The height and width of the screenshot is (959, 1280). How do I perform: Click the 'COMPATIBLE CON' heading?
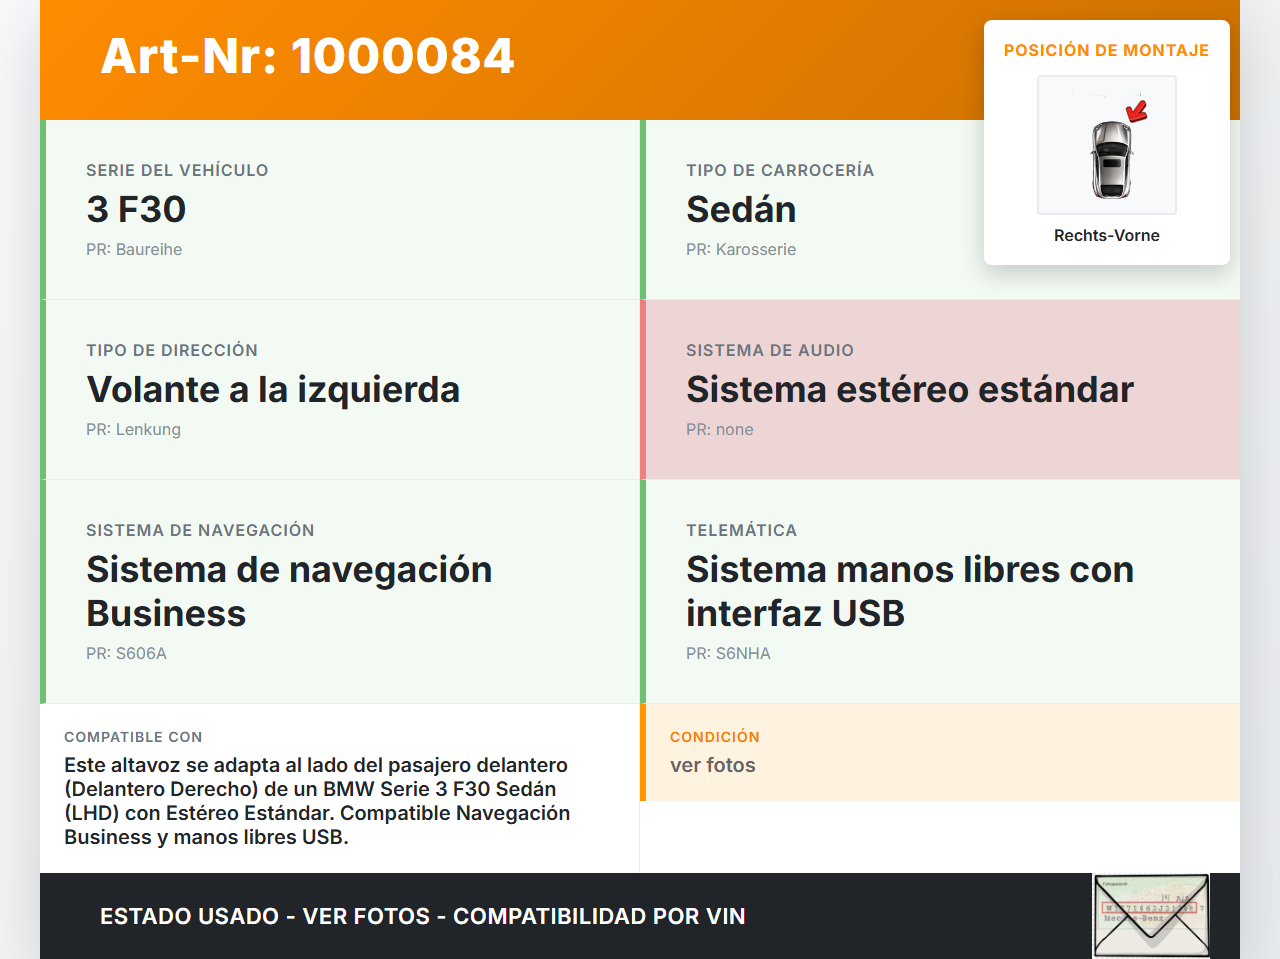pyautogui.click(x=133, y=737)
